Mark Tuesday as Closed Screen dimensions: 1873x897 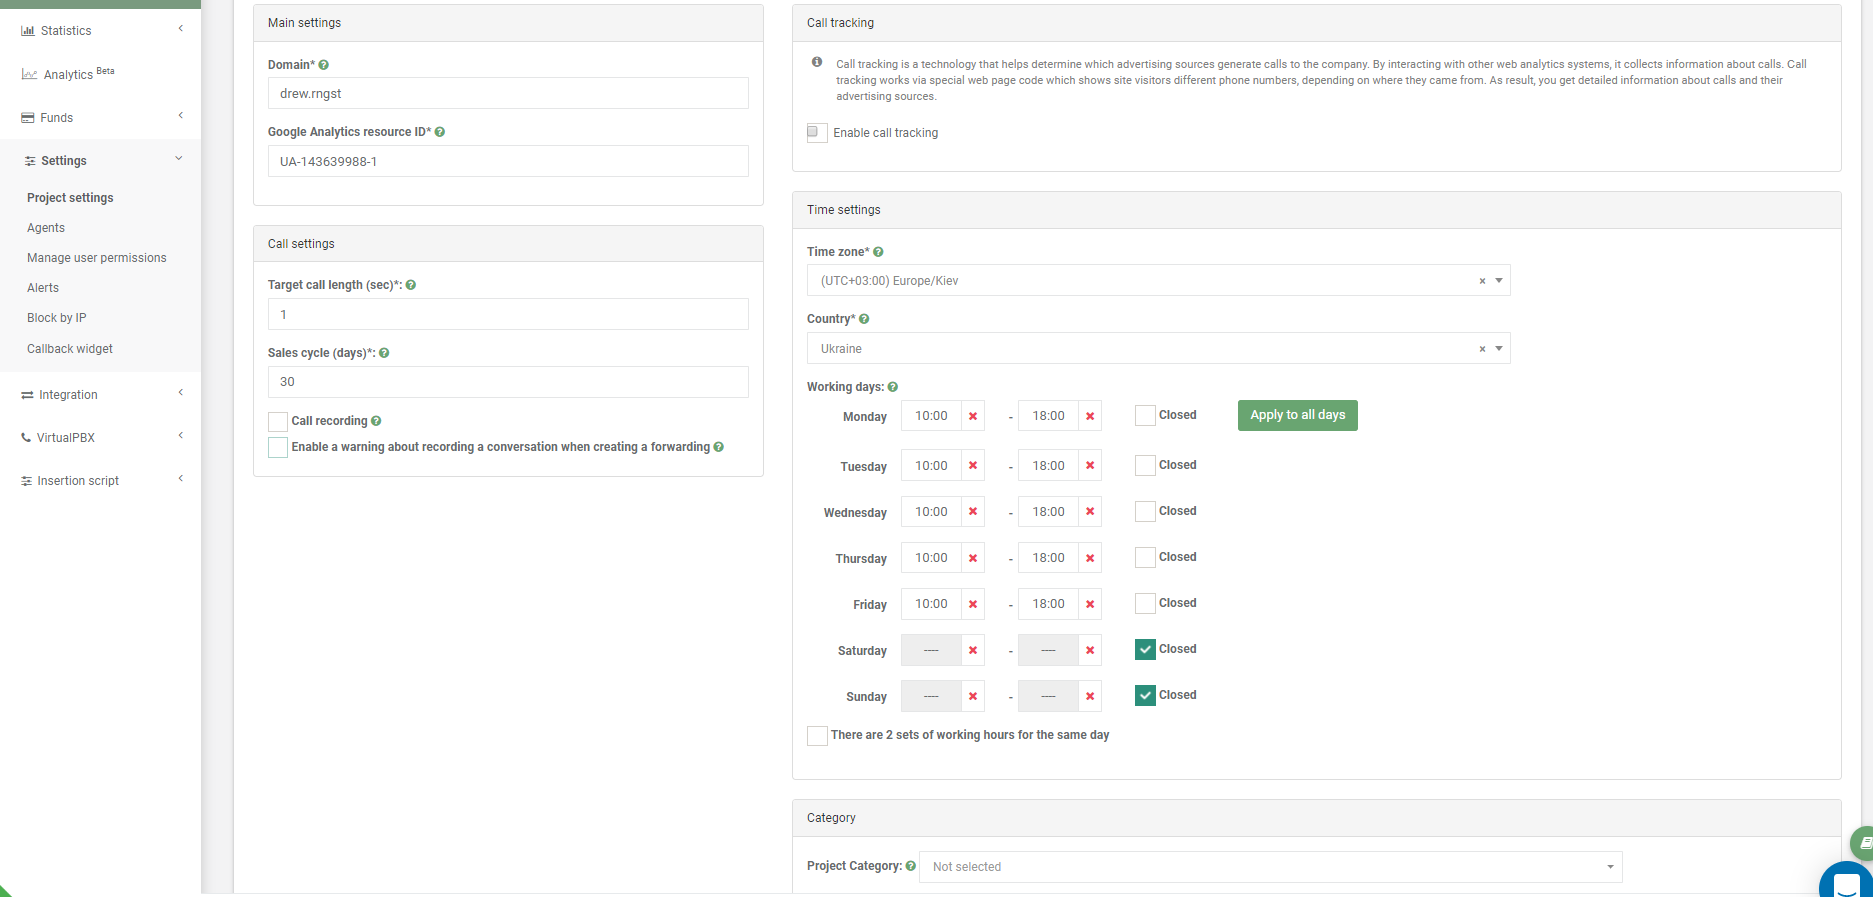point(1145,465)
